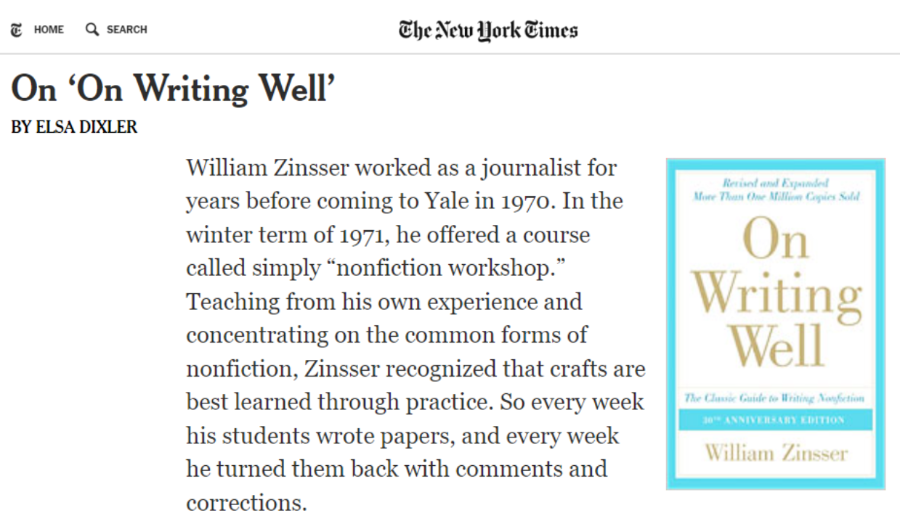Viewport: 900px width, 521px height.
Task: Click the small Times "T" logo icon
Action: (16, 30)
